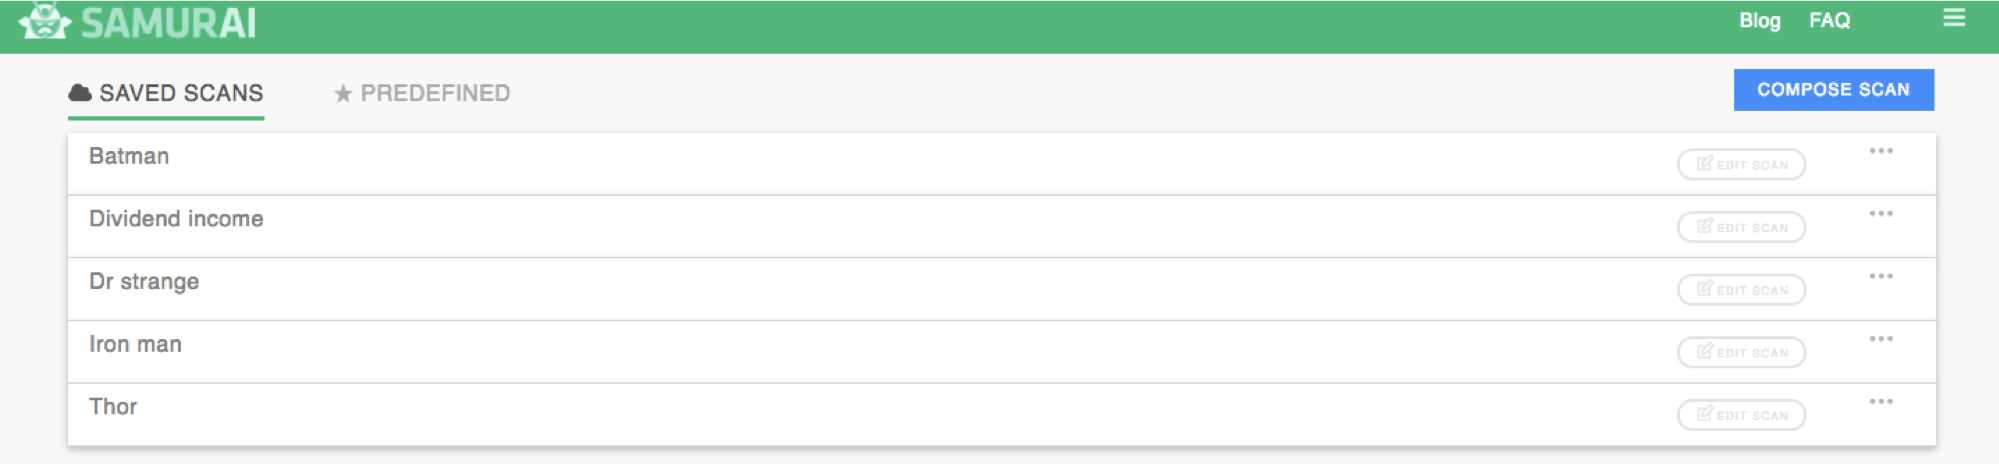Edit the Batman scan

1741,165
